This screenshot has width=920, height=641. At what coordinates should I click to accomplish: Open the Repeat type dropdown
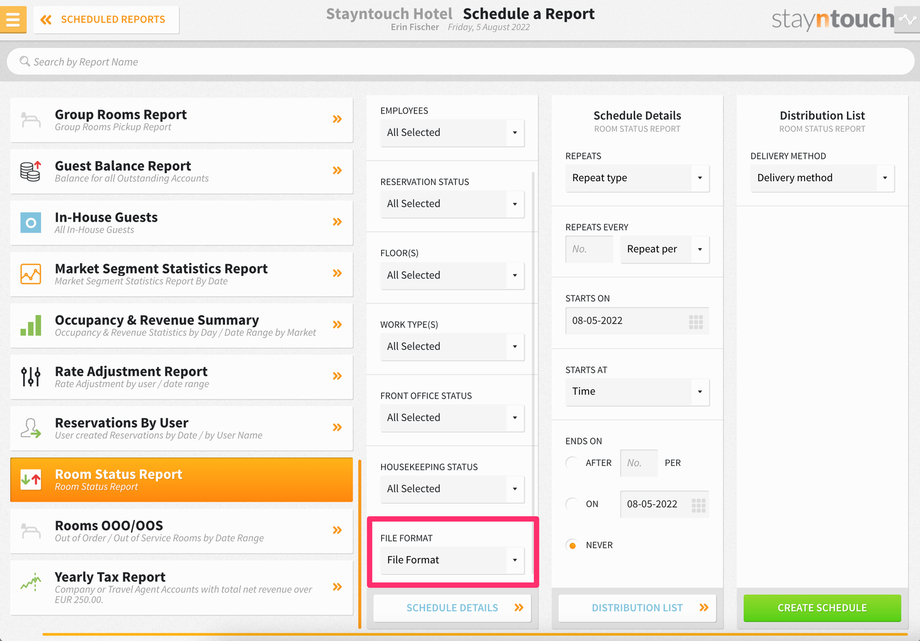(637, 178)
